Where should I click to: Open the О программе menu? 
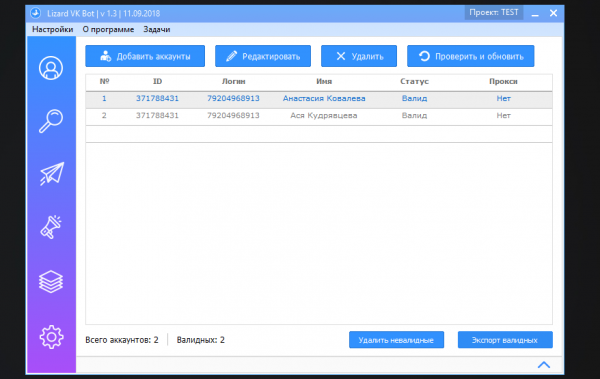pos(108,29)
